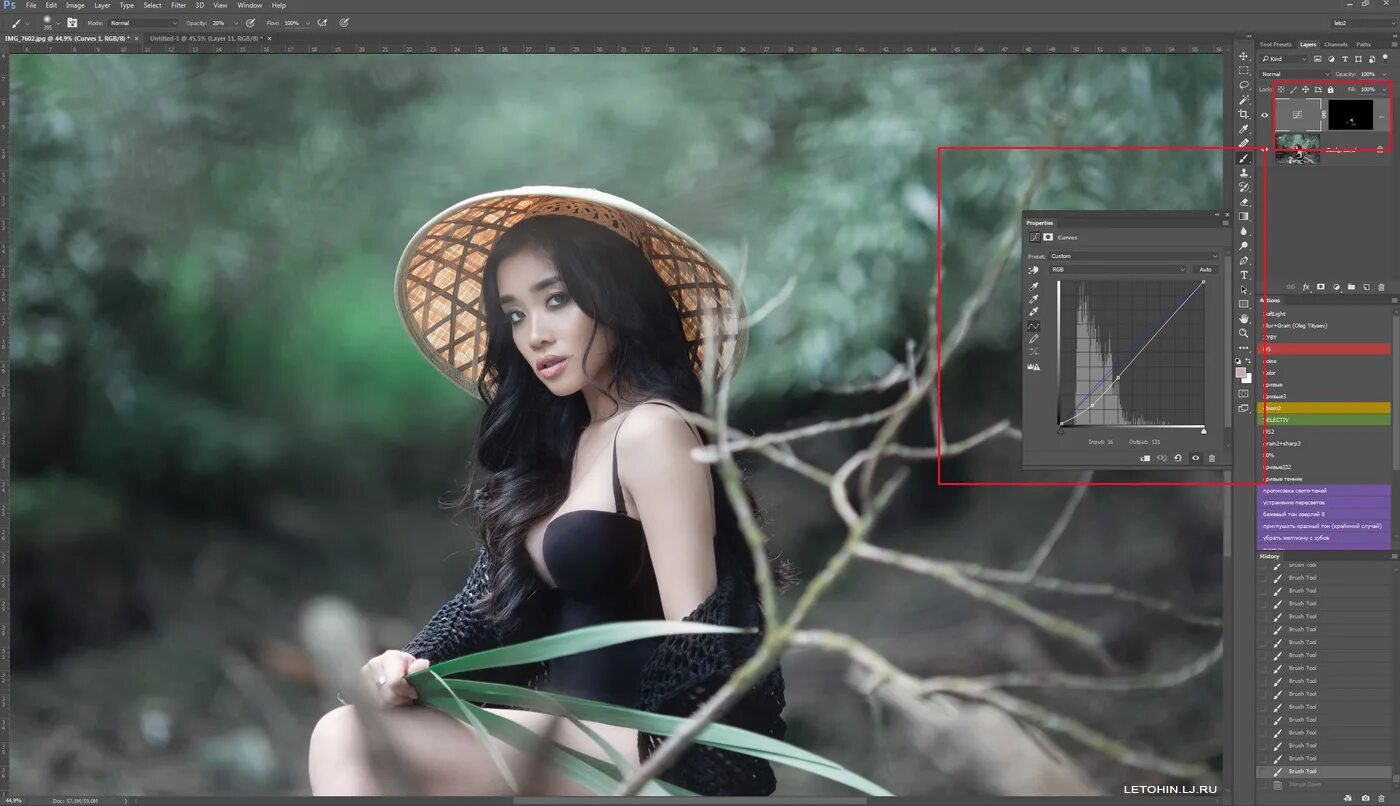Select the Horizontal Type tool
The height and width of the screenshot is (806, 1400).
coord(1243,275)
